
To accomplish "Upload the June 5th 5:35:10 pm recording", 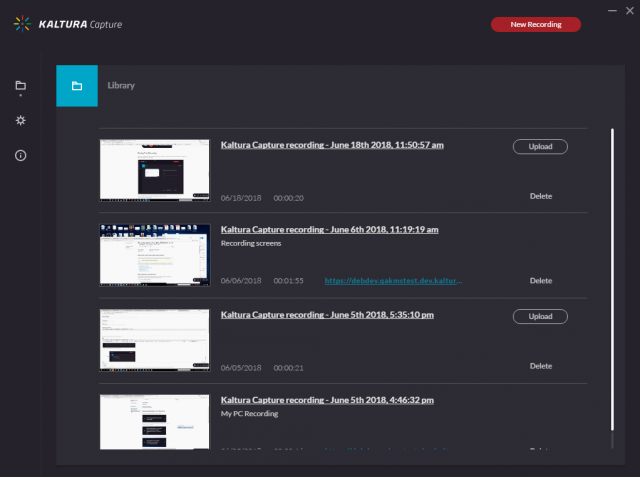I will [x=540, y=316].
